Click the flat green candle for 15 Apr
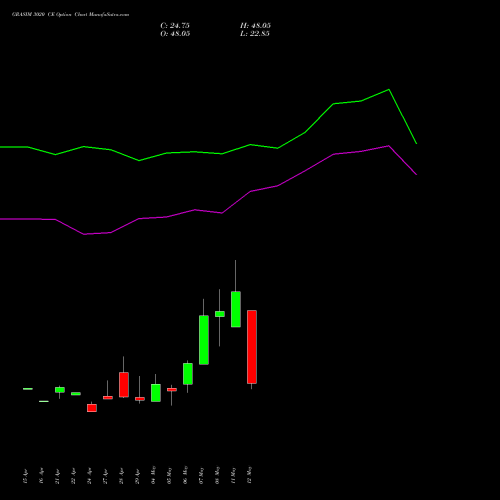Screen dimensions: 500x500 click(x=28, y=389)
